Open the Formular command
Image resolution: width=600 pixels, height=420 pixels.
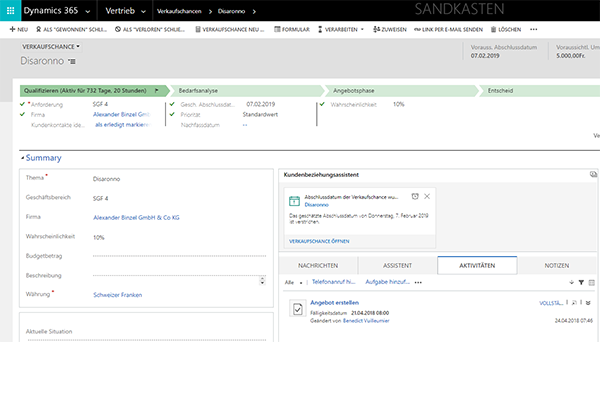pyautogui.click(x=292, y=29)
